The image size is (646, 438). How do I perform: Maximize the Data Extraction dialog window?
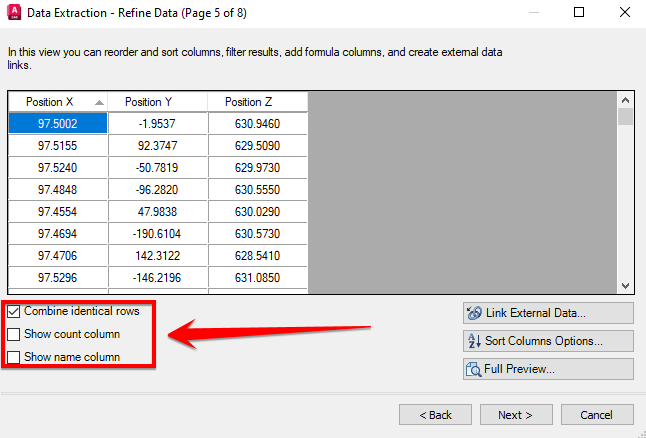pos(580,13)
